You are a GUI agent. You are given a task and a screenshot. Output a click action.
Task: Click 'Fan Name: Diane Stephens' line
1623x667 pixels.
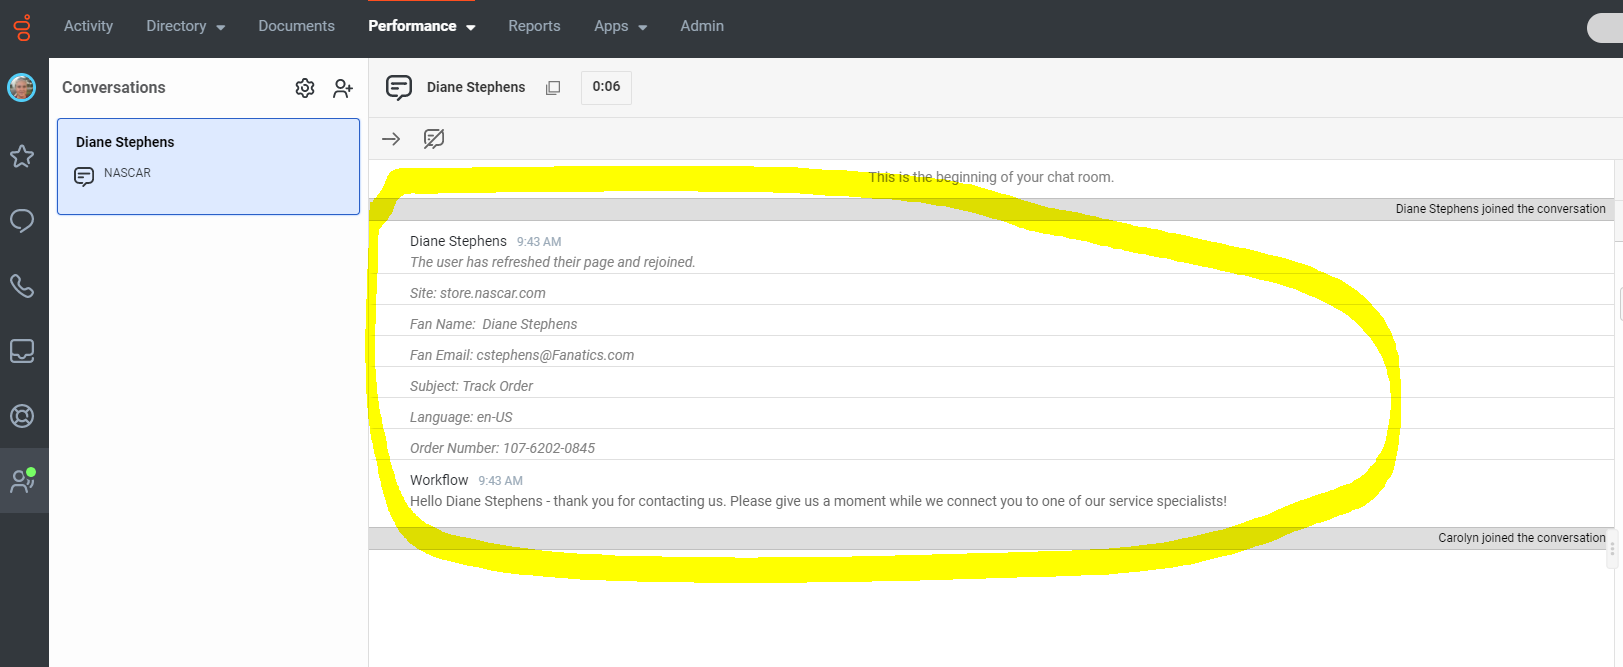click(x=493, y=324)
